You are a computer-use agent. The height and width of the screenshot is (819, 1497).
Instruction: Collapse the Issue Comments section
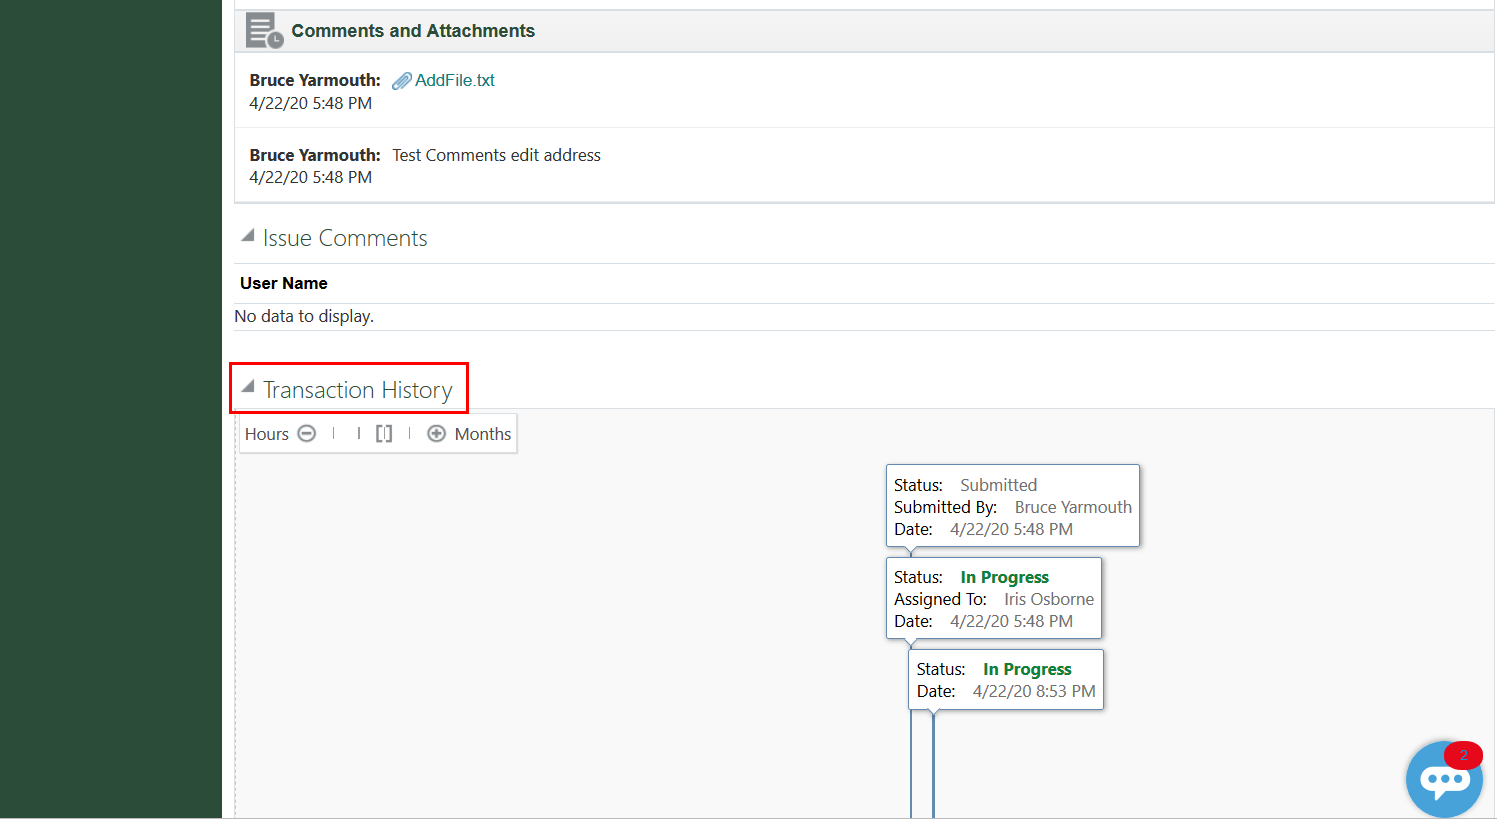pyautogui.click(x=248, y=237)
